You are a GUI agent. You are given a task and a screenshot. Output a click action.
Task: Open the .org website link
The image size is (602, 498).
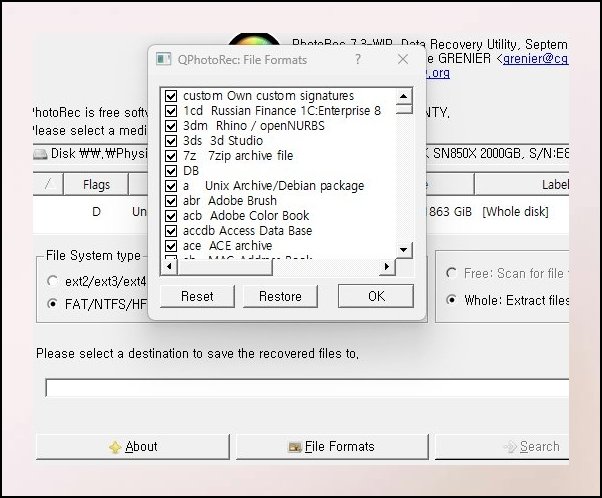(438, 73)
